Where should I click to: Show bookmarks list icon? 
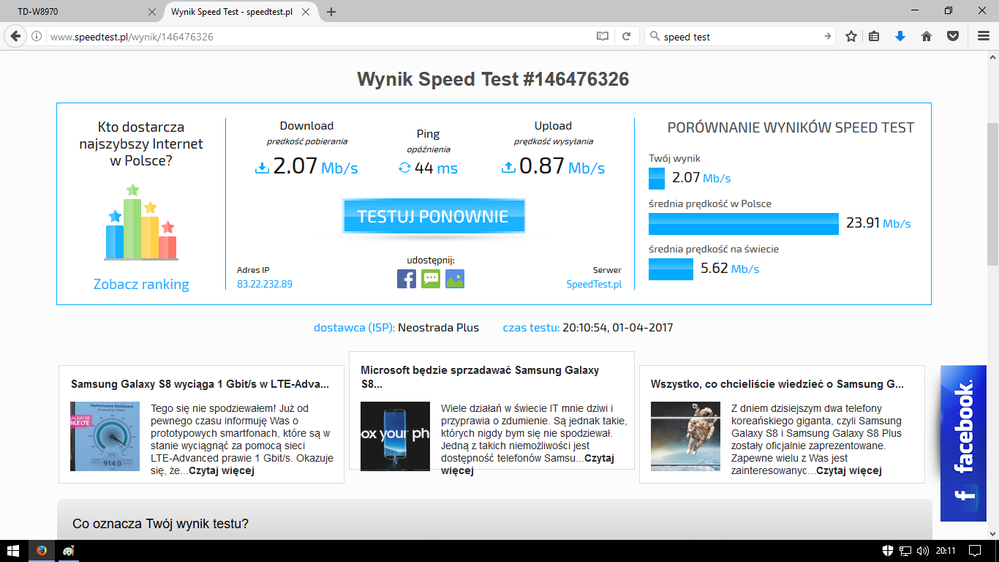click(874, 36)
